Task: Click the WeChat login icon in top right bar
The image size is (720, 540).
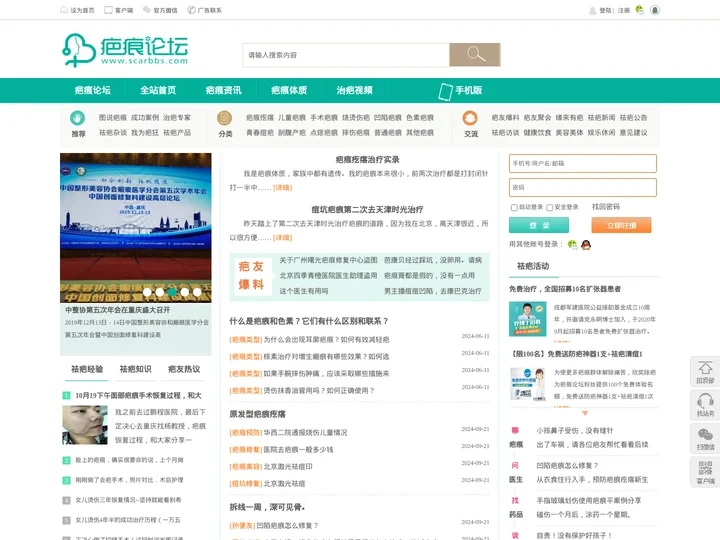Action: (640, 10)
